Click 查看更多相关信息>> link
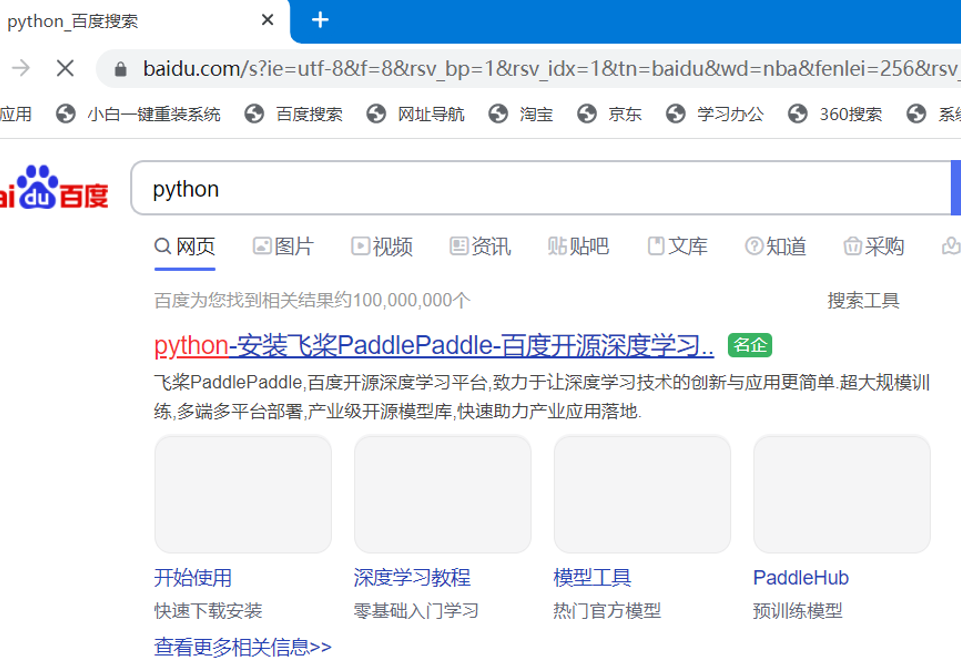This screenshot has width=961, height=660. (x=243, y=647)
